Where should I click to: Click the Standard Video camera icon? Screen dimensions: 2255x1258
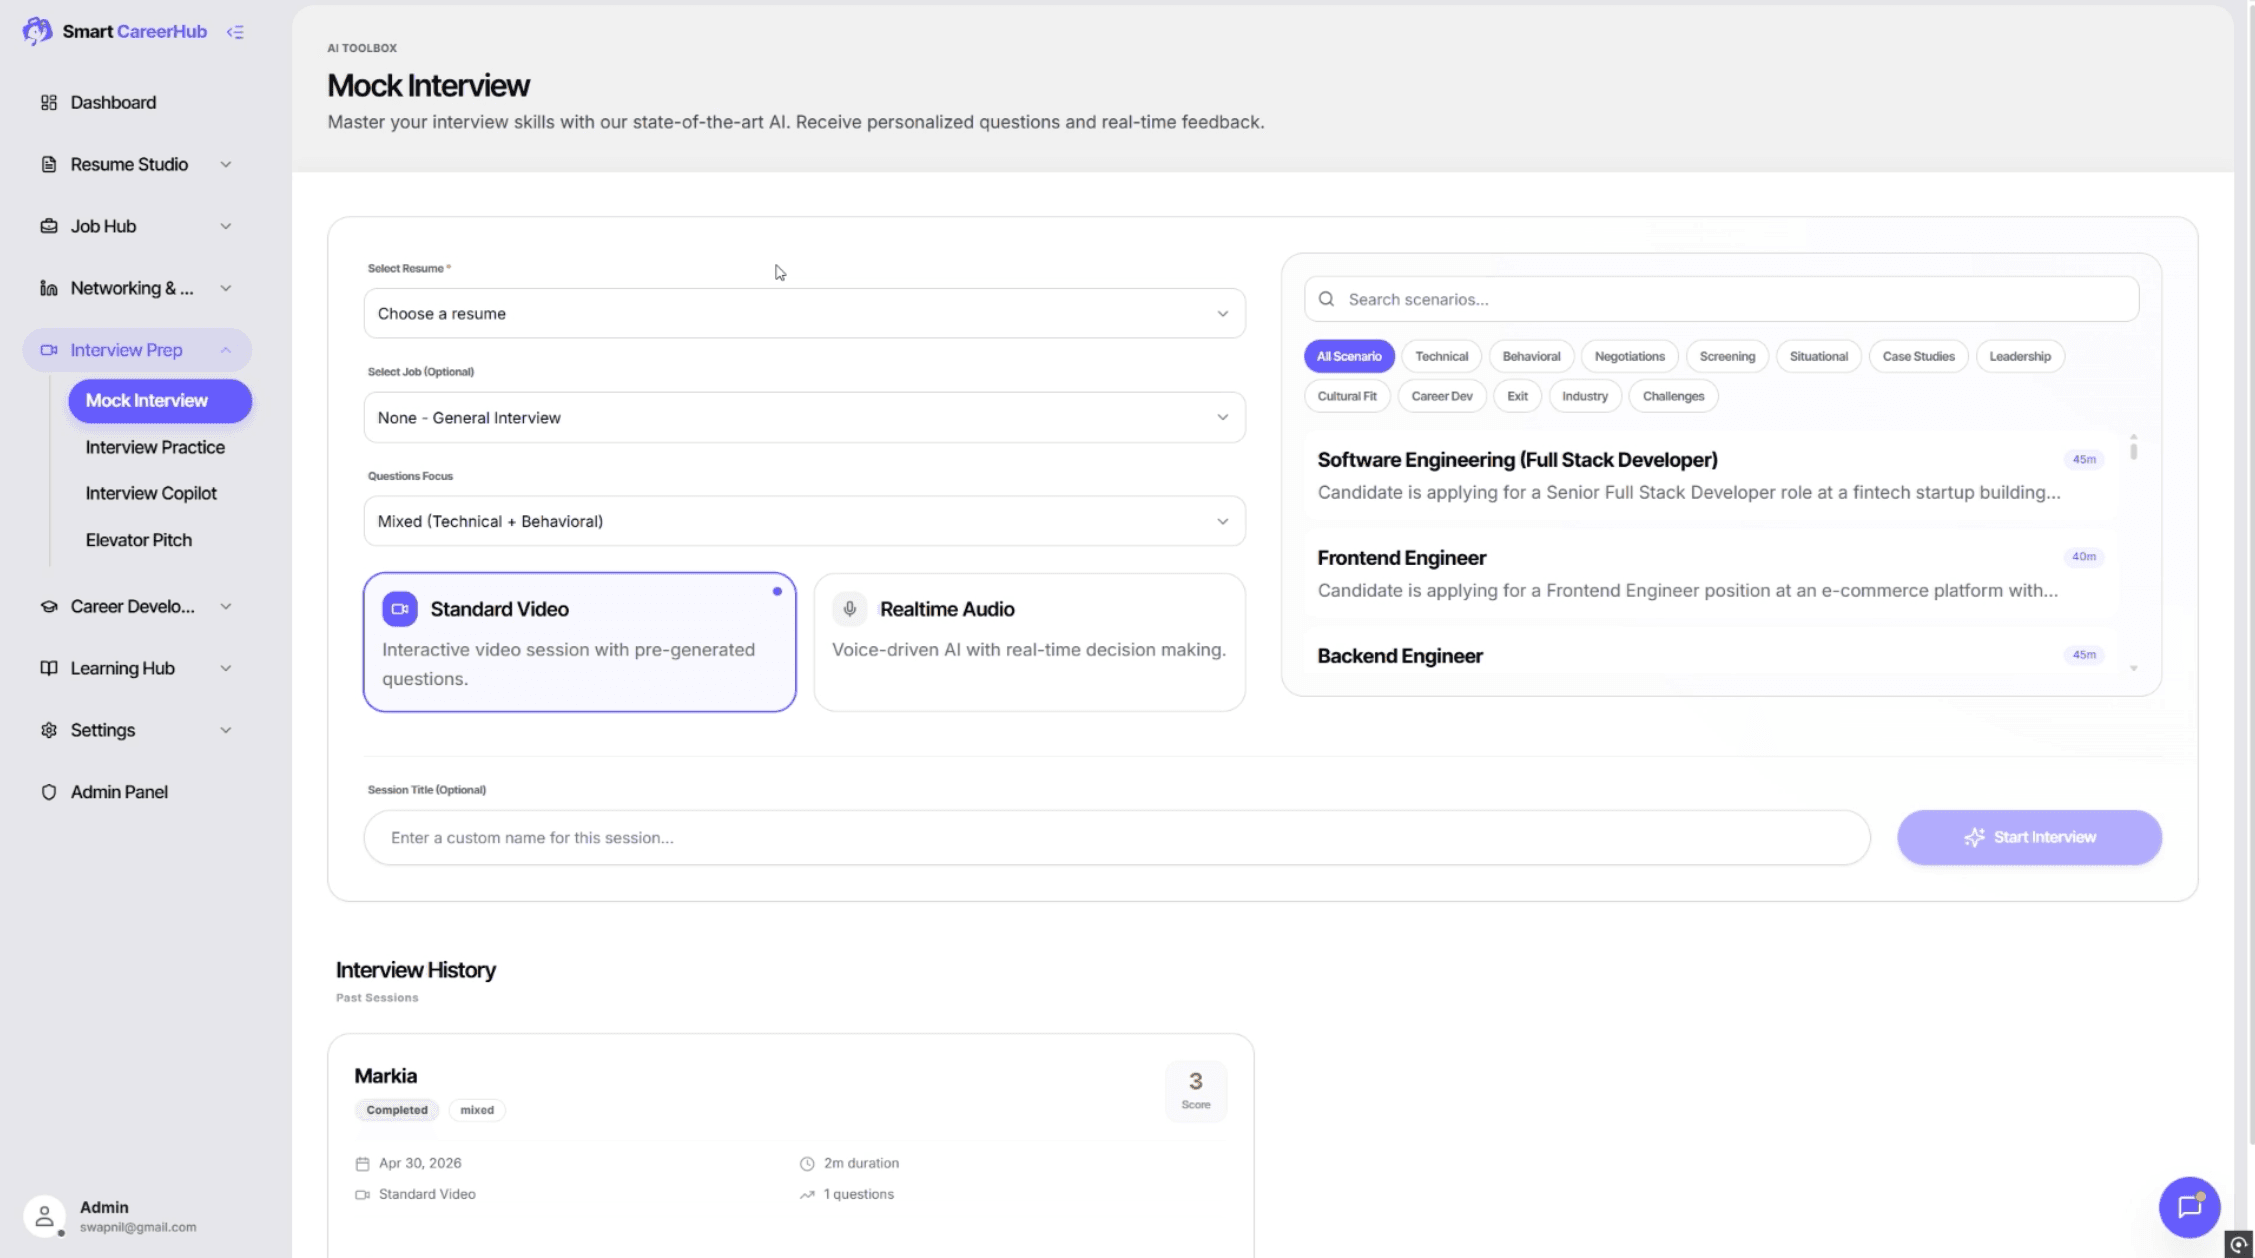pyautogui.click(x=400, y=608)
